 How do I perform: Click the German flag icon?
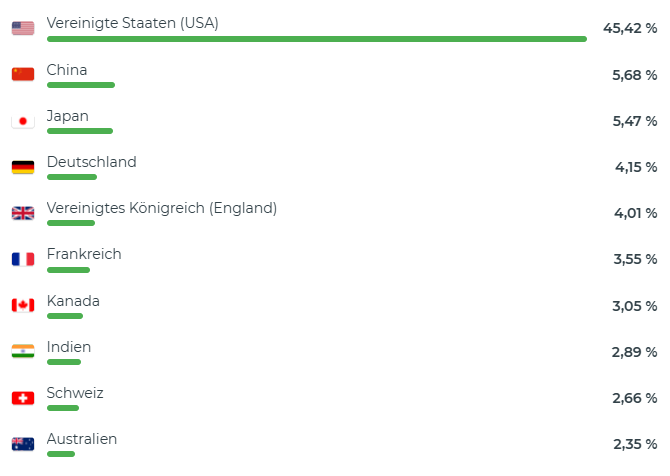[x=23, y=167]
